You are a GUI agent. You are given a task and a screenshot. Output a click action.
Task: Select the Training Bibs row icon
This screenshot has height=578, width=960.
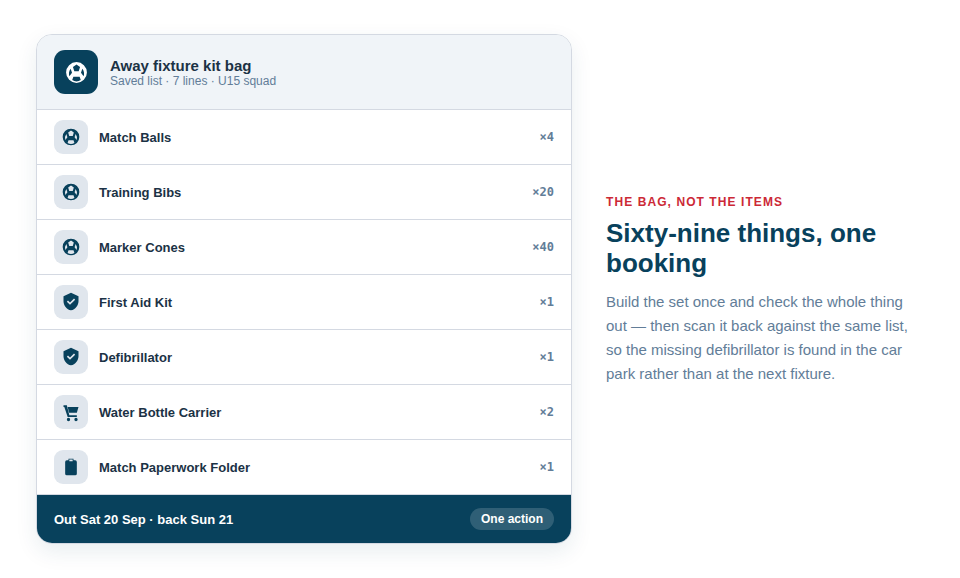coord(71,192)
